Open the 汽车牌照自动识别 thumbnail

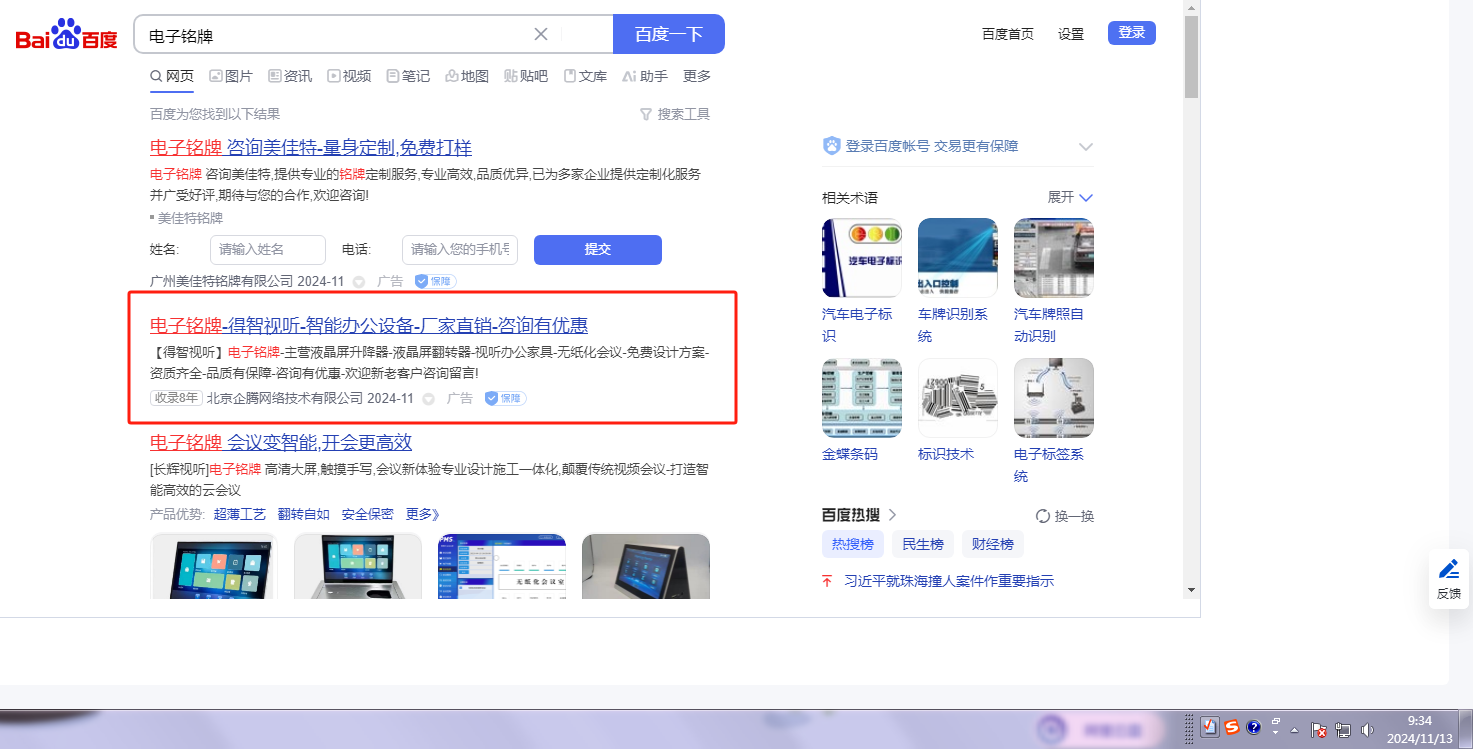(1054, 258)
